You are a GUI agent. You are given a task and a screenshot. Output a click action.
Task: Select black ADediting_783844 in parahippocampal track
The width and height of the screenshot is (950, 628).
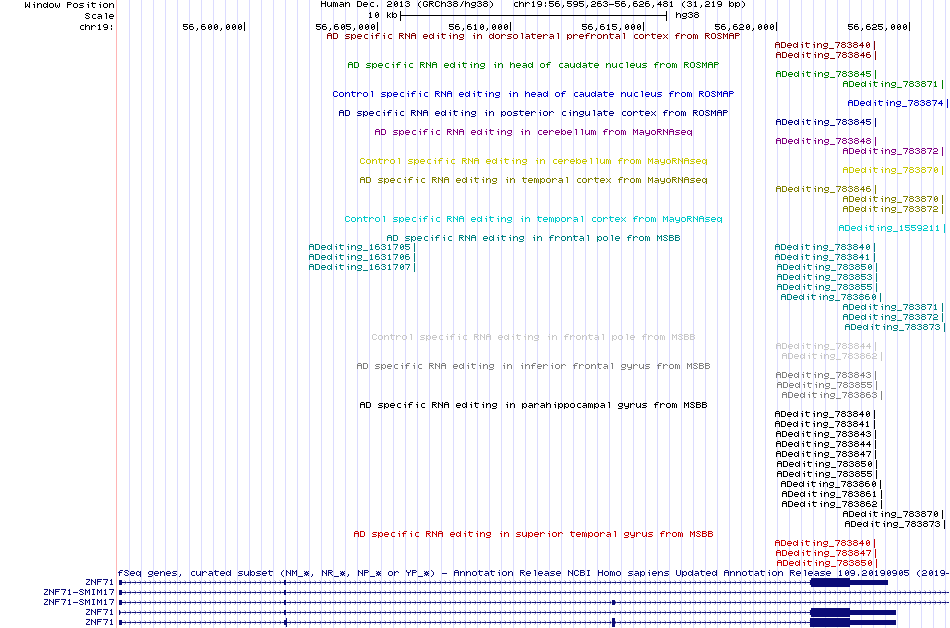pyautogui.click(x=825, y=445)
